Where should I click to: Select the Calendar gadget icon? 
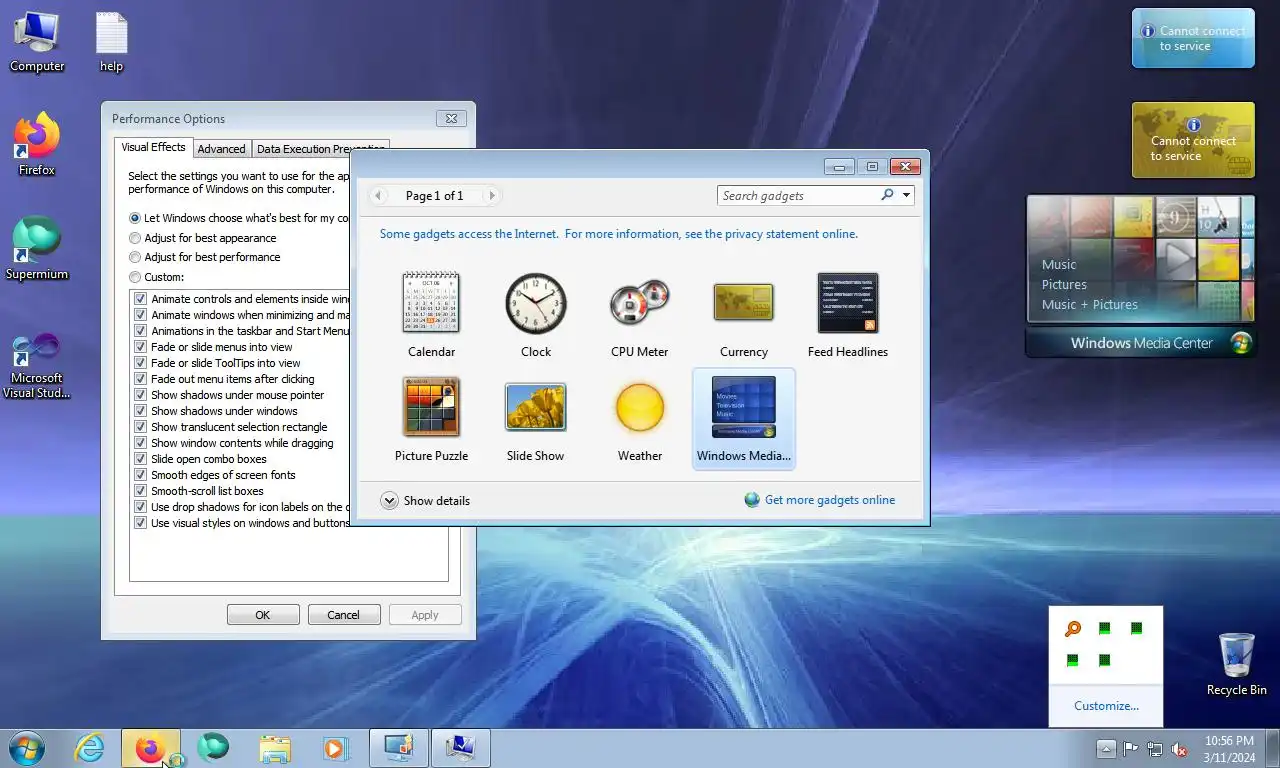431,303
